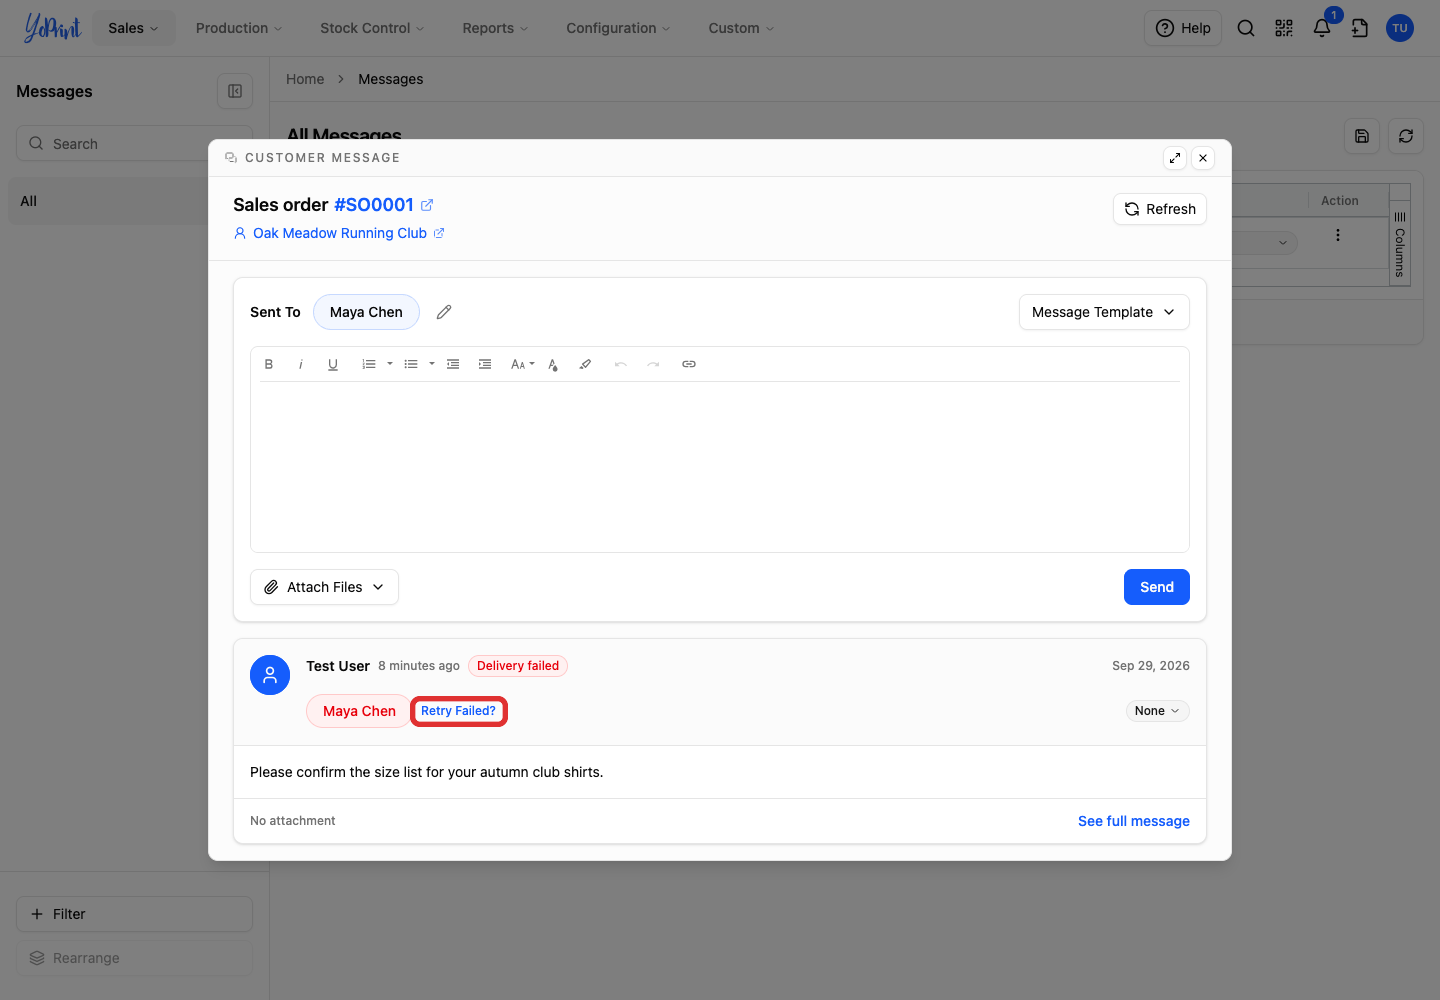Viewport: 1440px width, 1000px height.
Task: Open See full message link
Action: tap(1134, 821)
